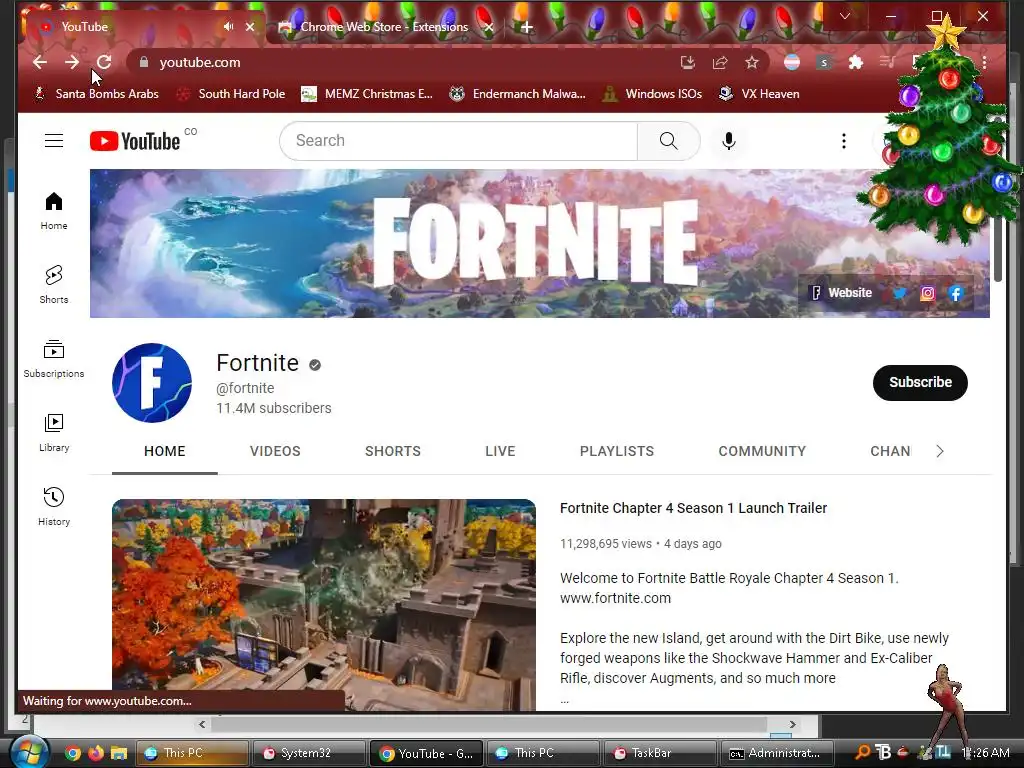Open Subscriptions in YouTube sidebar
This screenshot has height=768, width=1024.
click(54, 359)
